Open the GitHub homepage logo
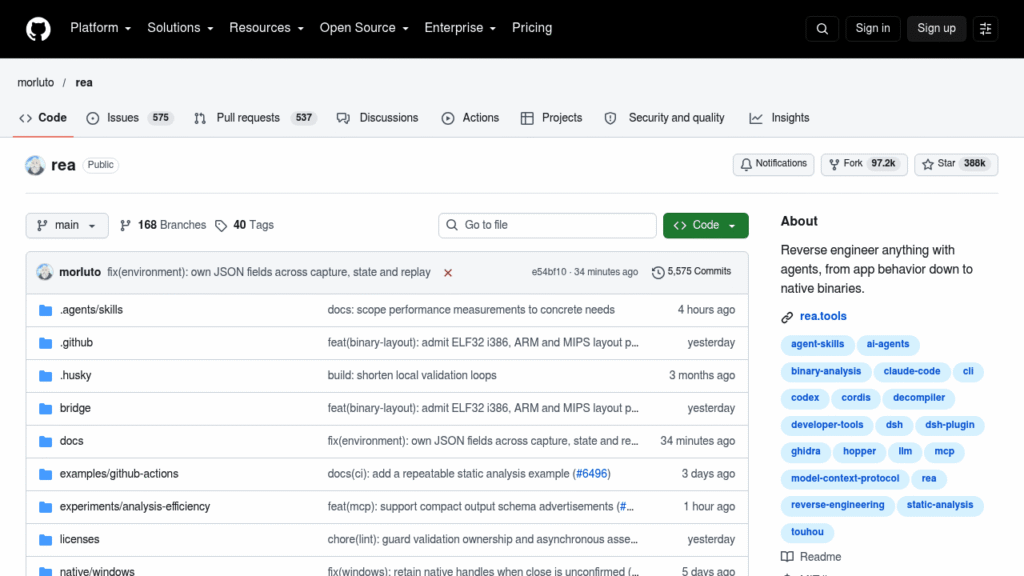 [38, 29]
